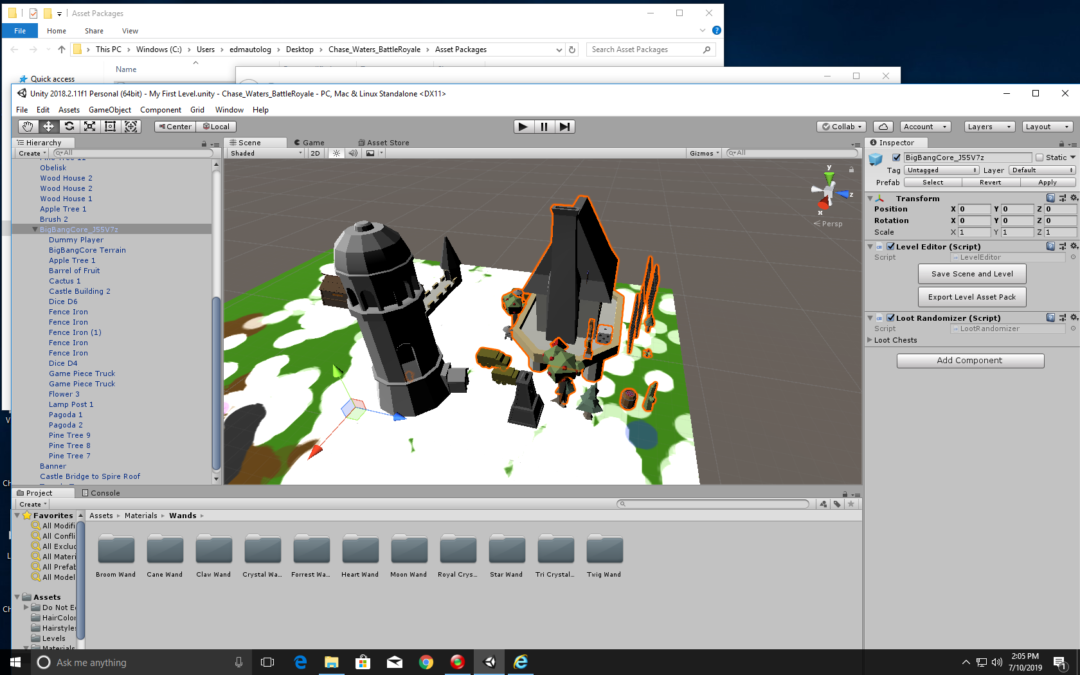Open the Broom Wand folder
1080x675 pixels.
tap(116, 556)
